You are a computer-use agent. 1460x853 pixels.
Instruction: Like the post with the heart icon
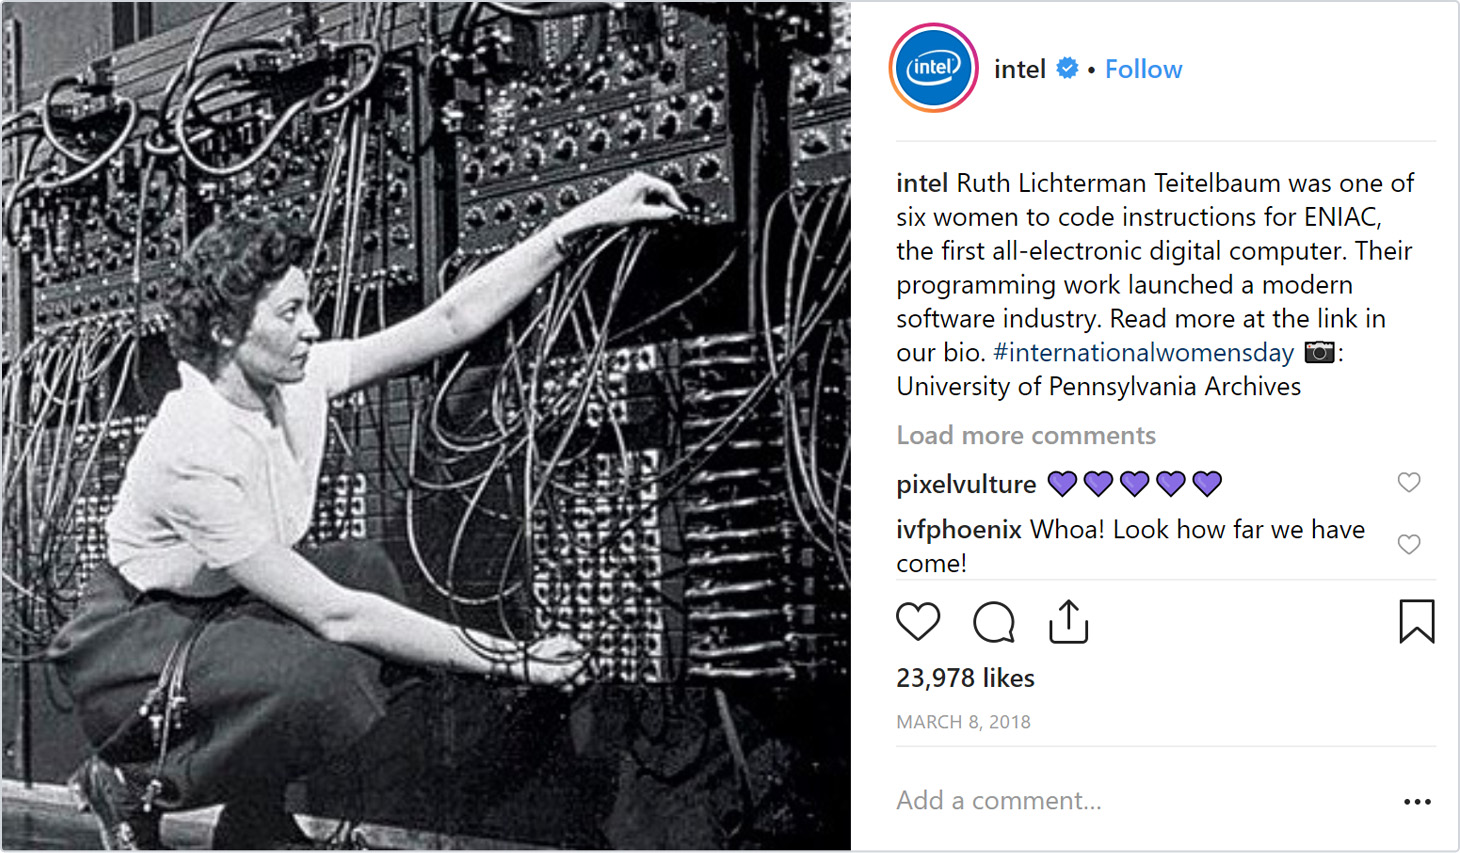[x=917, y=622]
